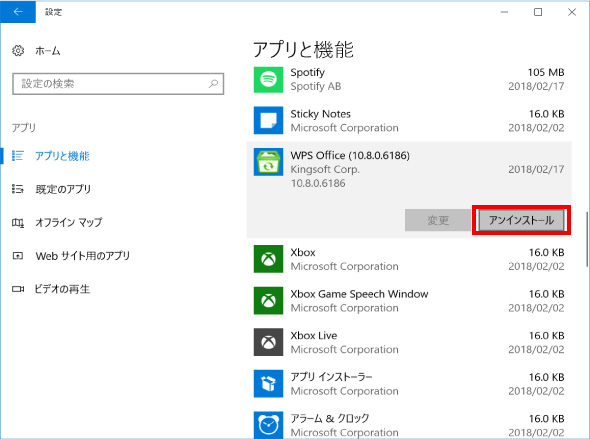Click the WPS Office install date 2018/02/17
The height and width of the screenshot is (439, 590).
point(536,169)
